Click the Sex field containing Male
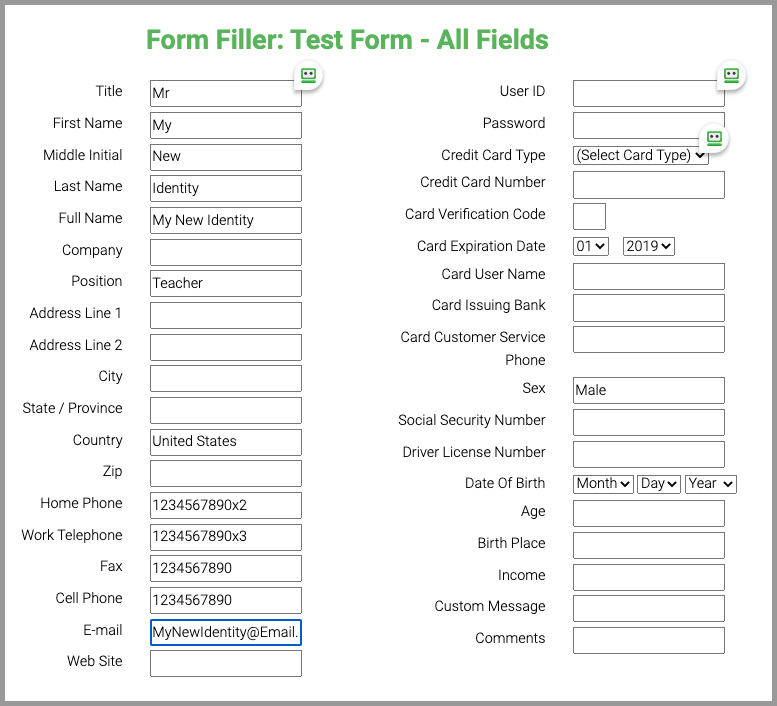Screen dimensions: 777x706 649,390
